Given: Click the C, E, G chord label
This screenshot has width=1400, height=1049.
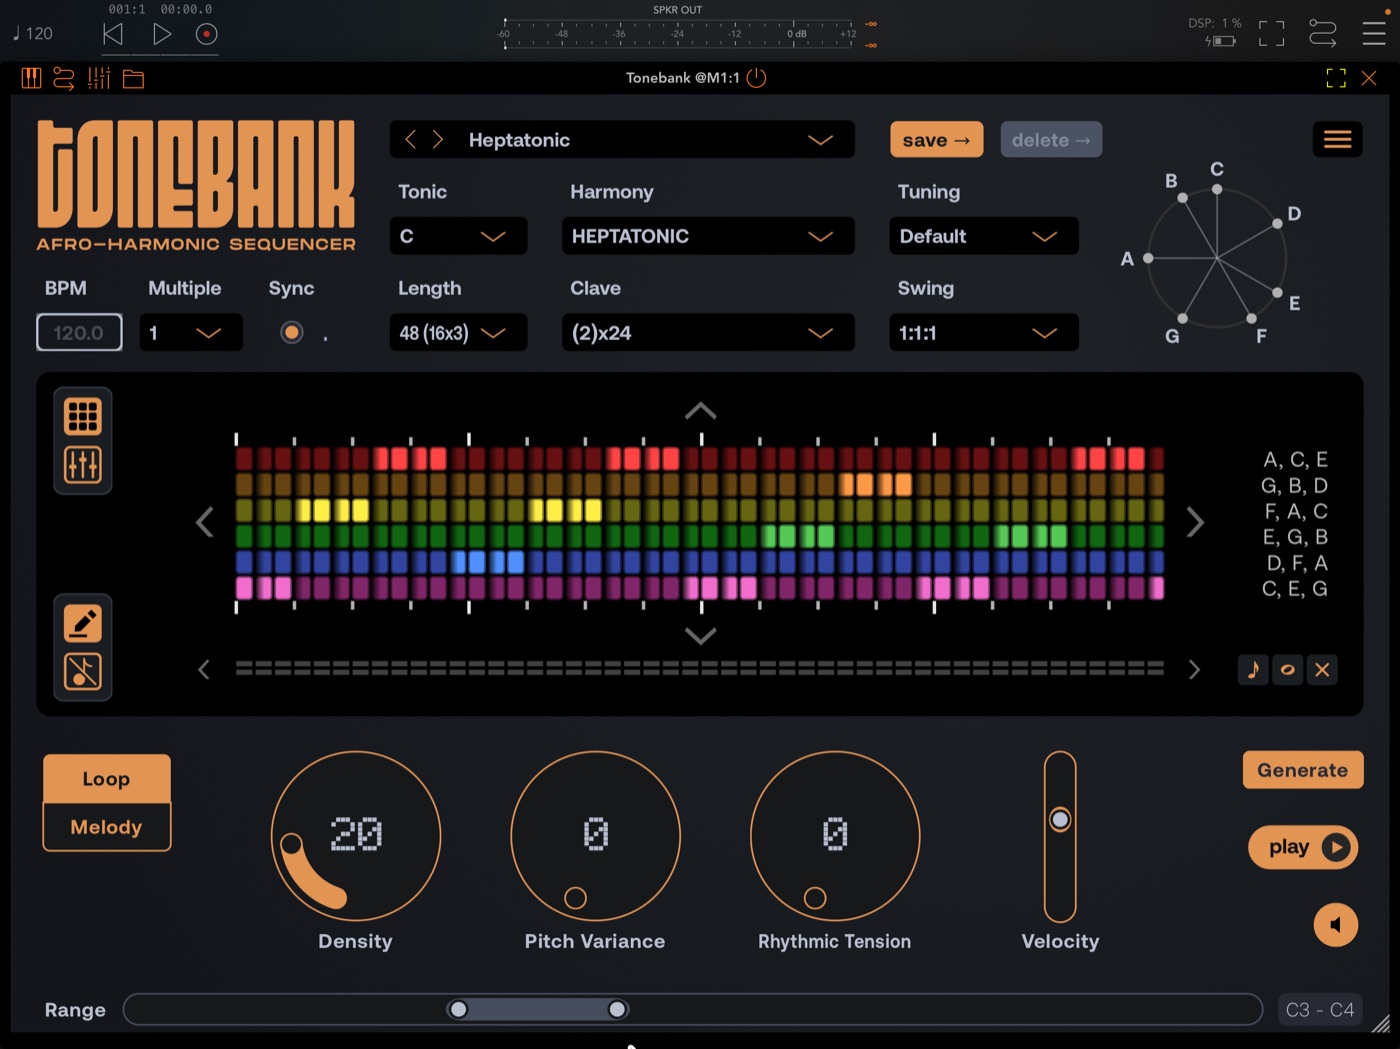Looking at the screenshot, I should [x=1295, y=589].
